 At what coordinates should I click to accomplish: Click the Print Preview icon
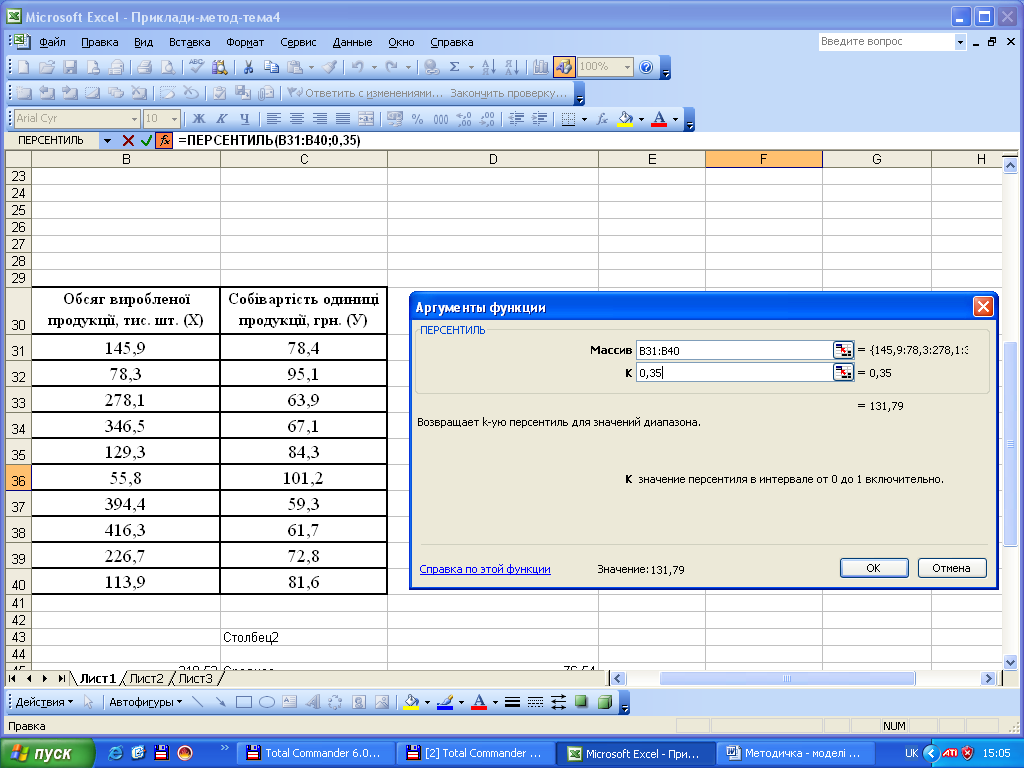tap(168, 67)
